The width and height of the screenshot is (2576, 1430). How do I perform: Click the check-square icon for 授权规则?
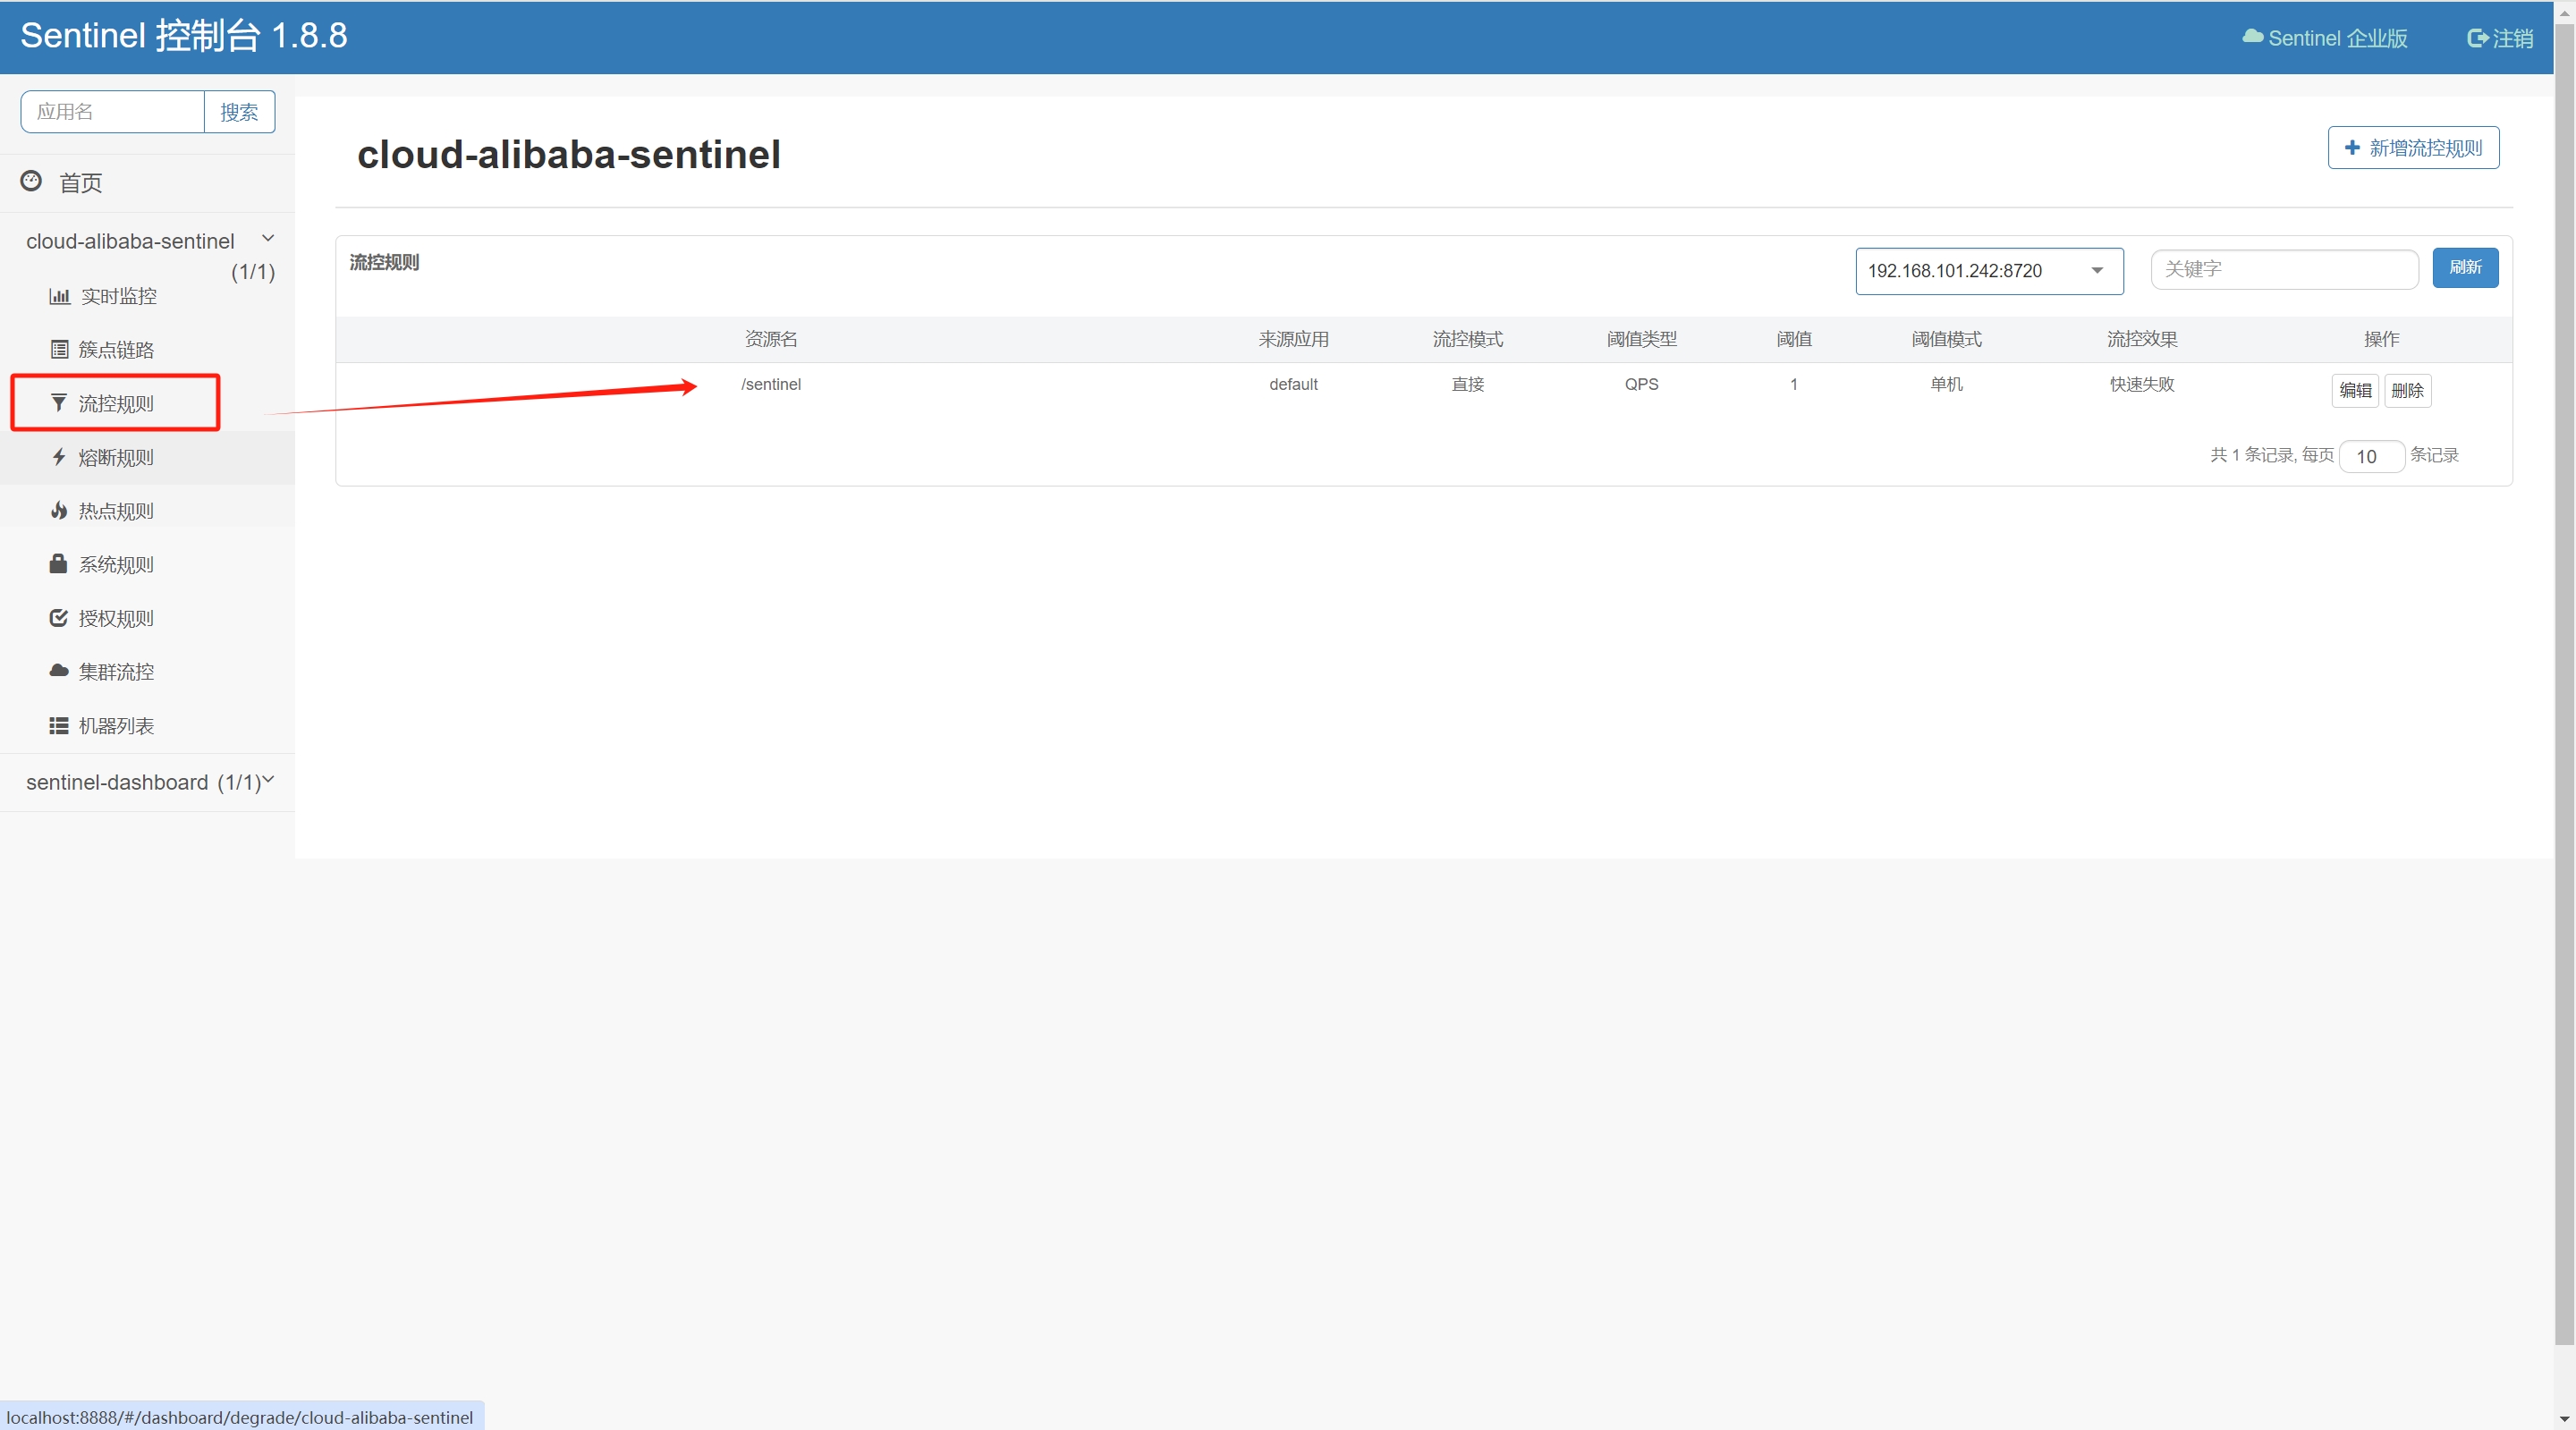[59, 618]
